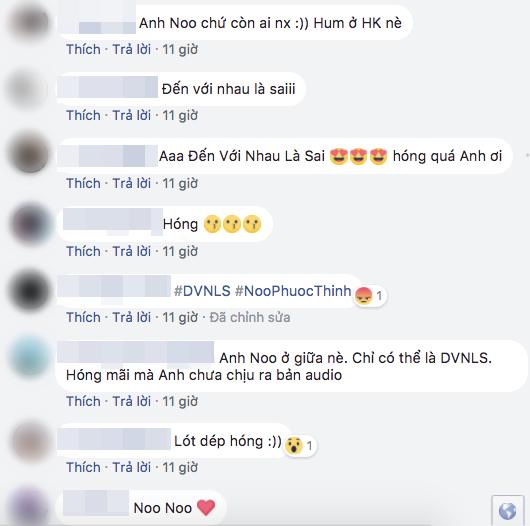Like the 'Aaa Đến Với Nhau Là Sai' comment

pyautogui.click(x=83, y=183)
